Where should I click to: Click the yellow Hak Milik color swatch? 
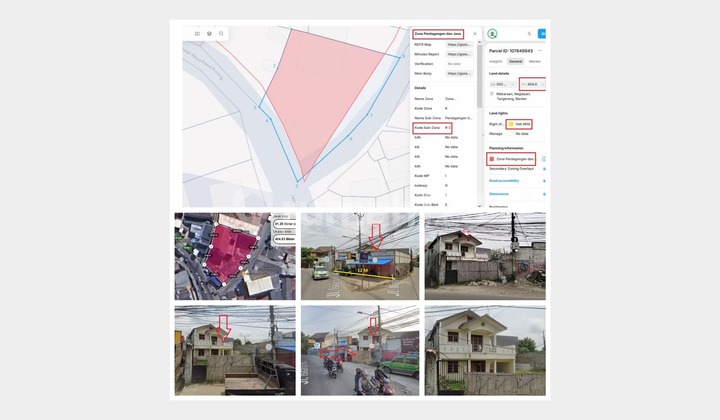coord(510,124)
